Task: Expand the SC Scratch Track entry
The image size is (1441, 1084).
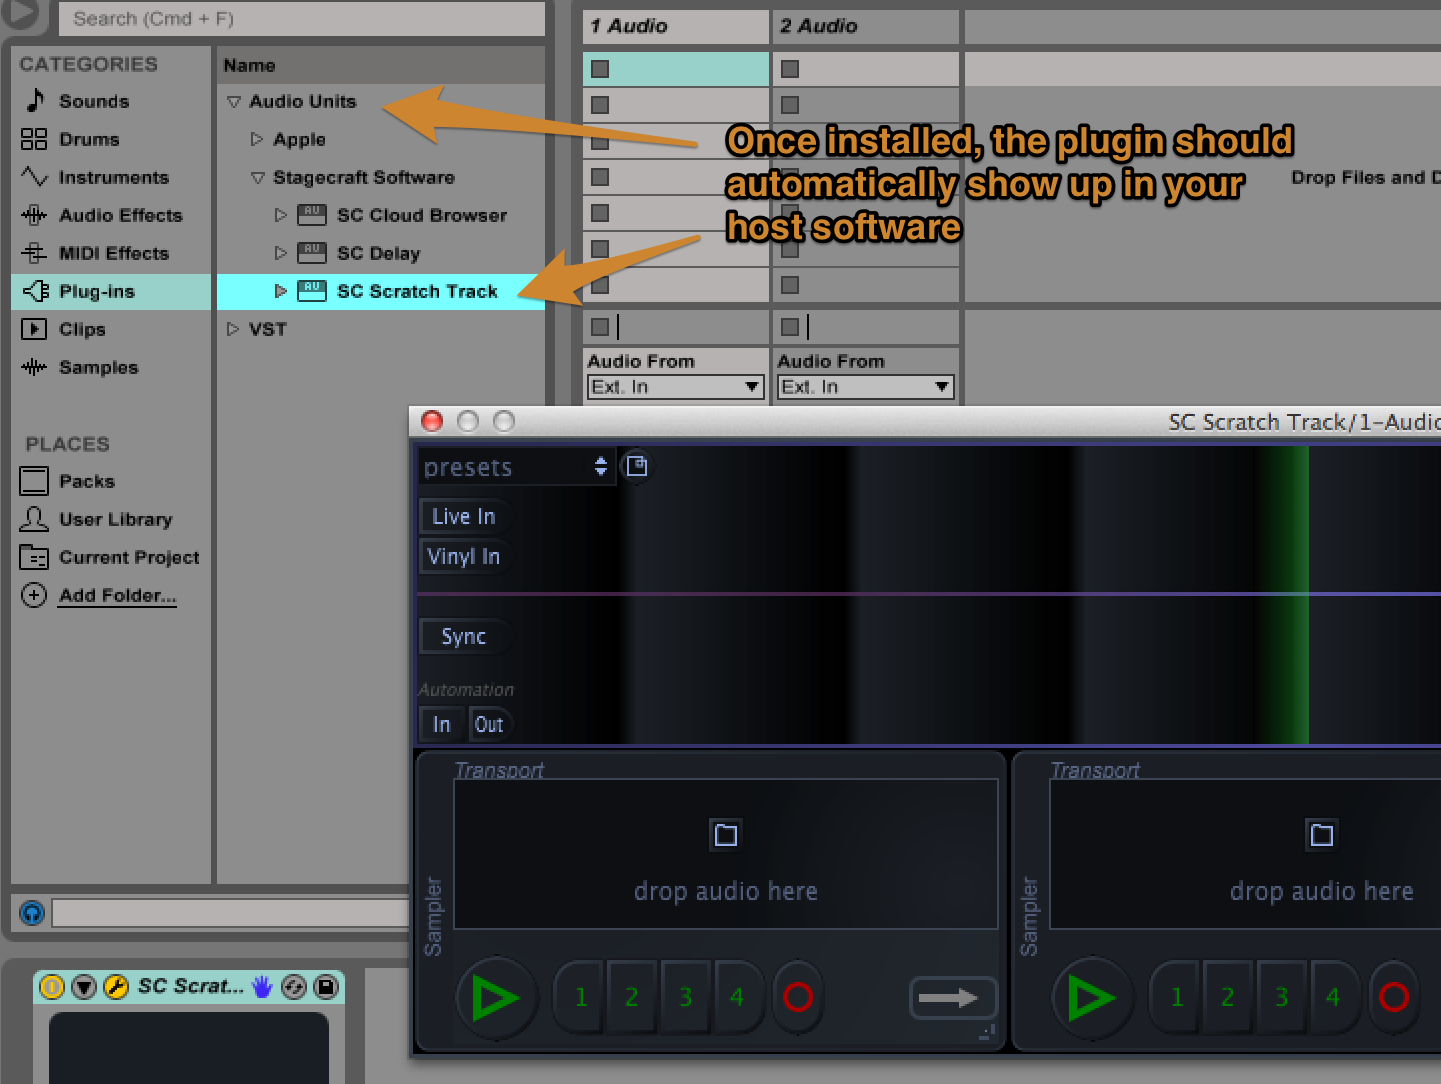Action: (281, 291)
